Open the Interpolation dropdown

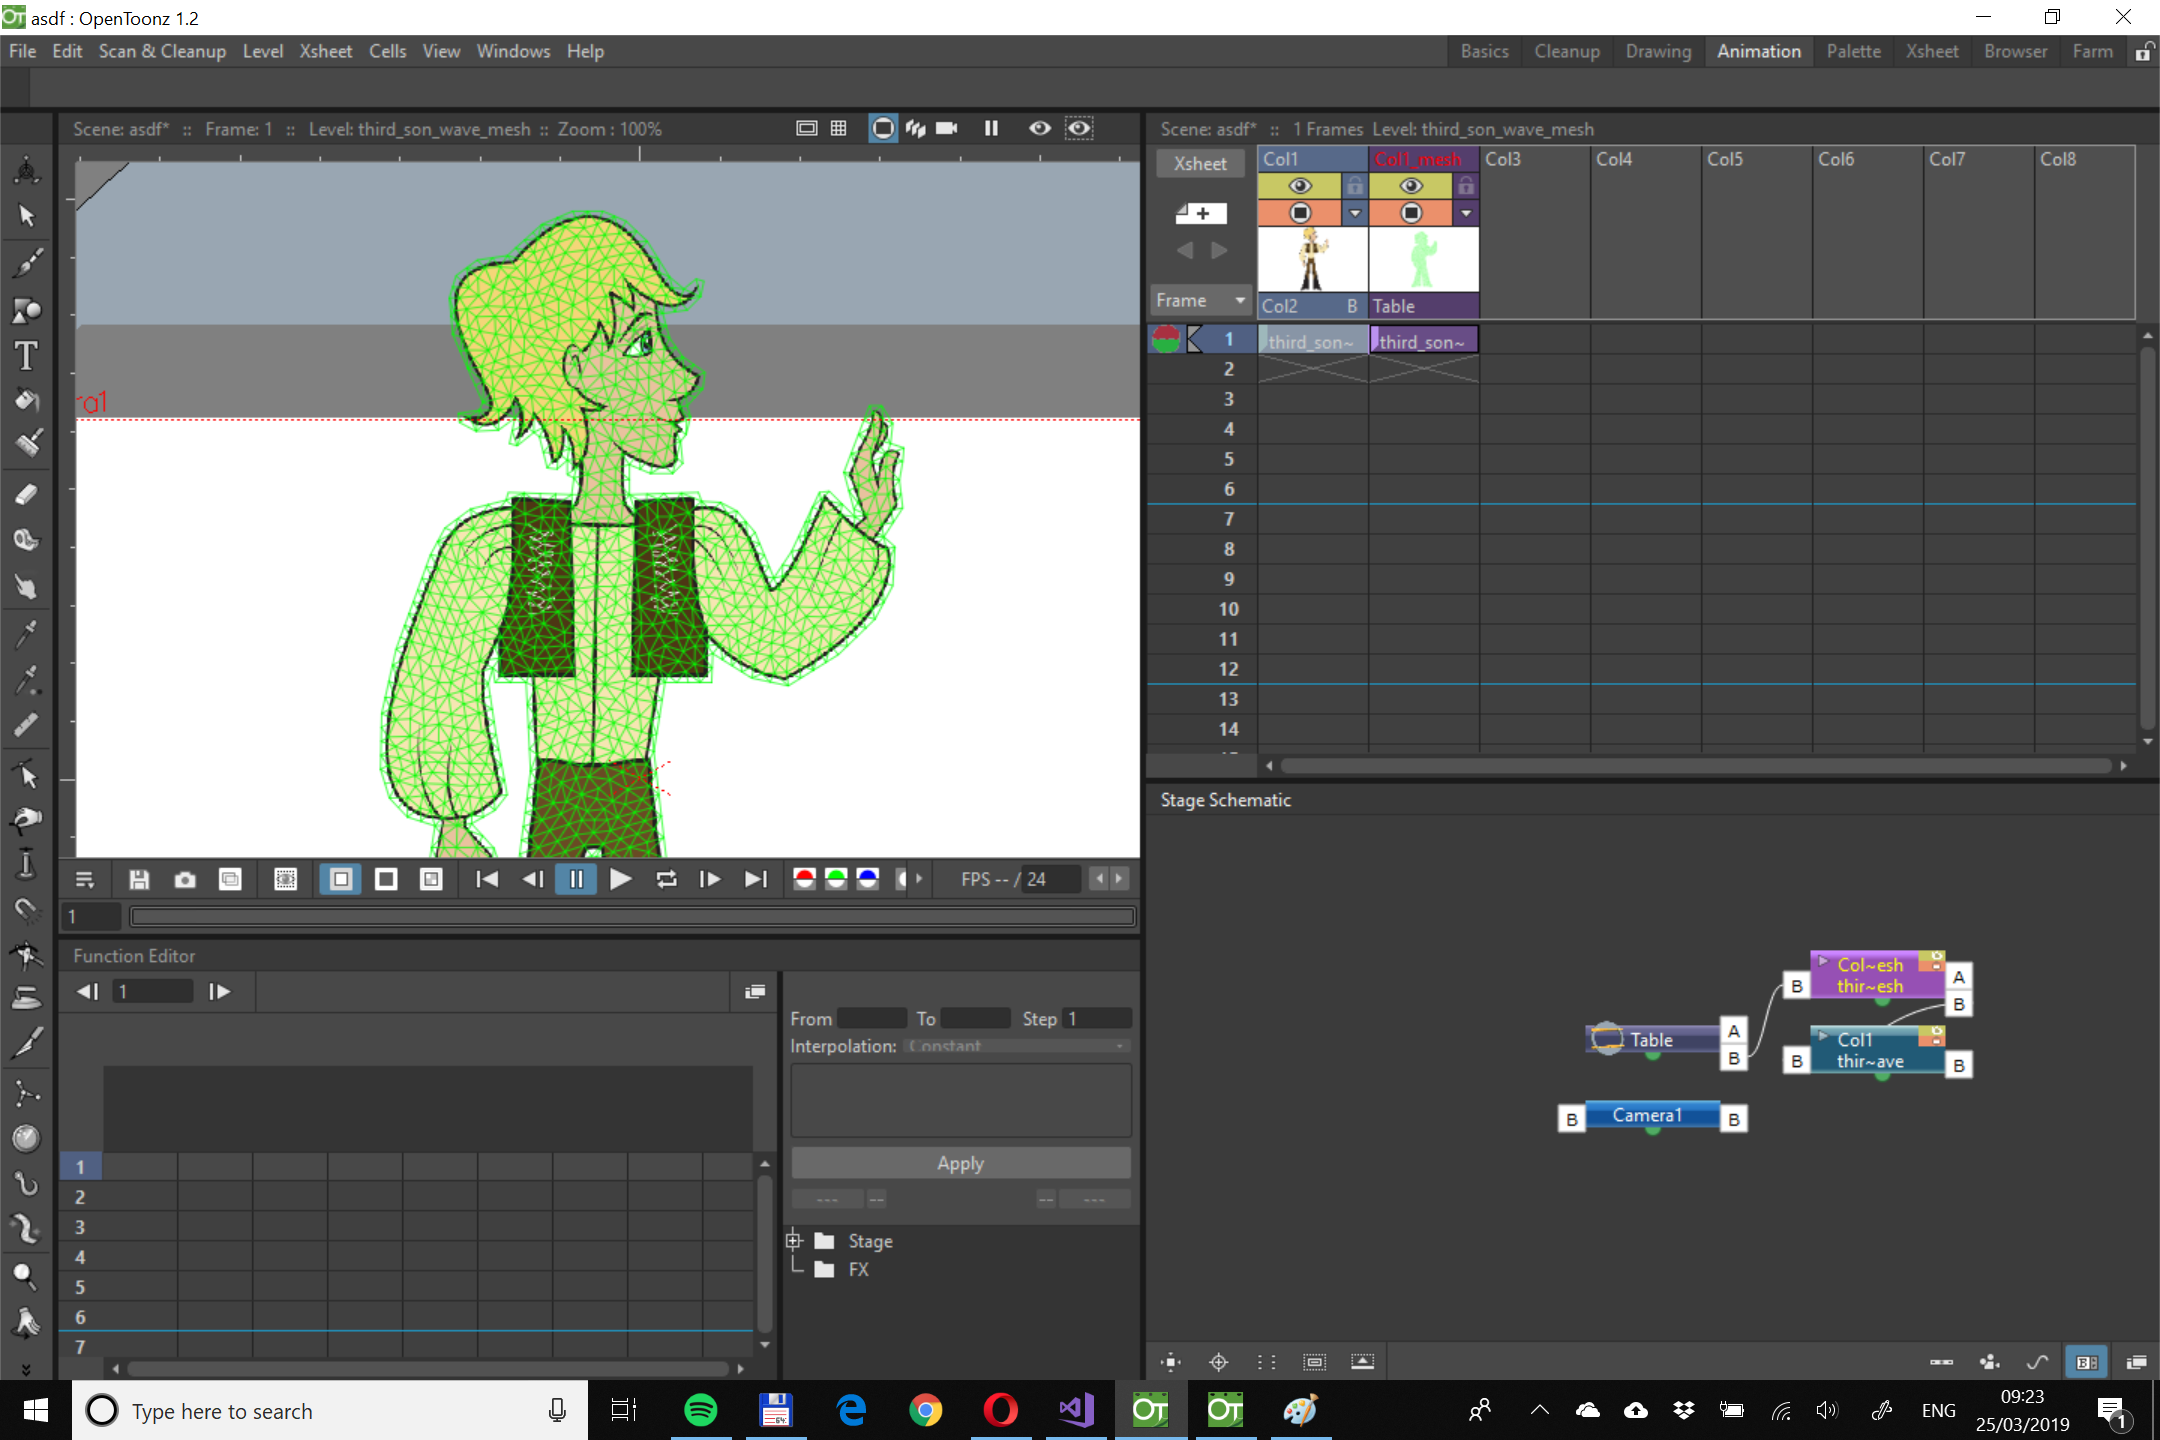[1018, 1046]
